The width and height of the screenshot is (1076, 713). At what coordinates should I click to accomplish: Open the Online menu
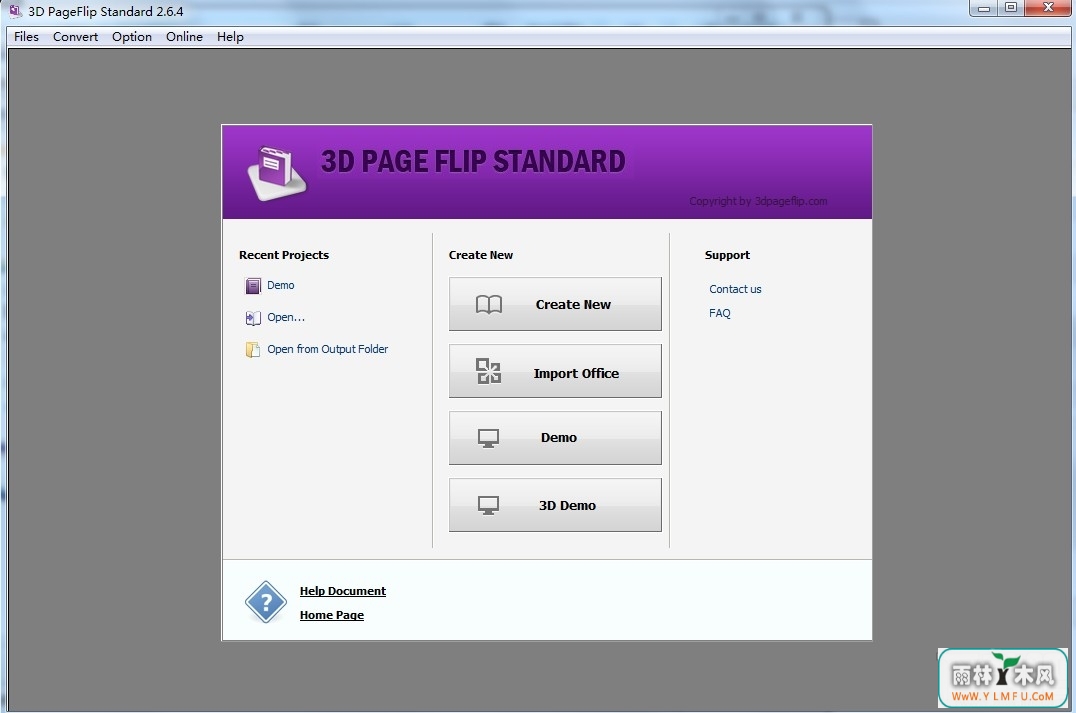(184, 36)
